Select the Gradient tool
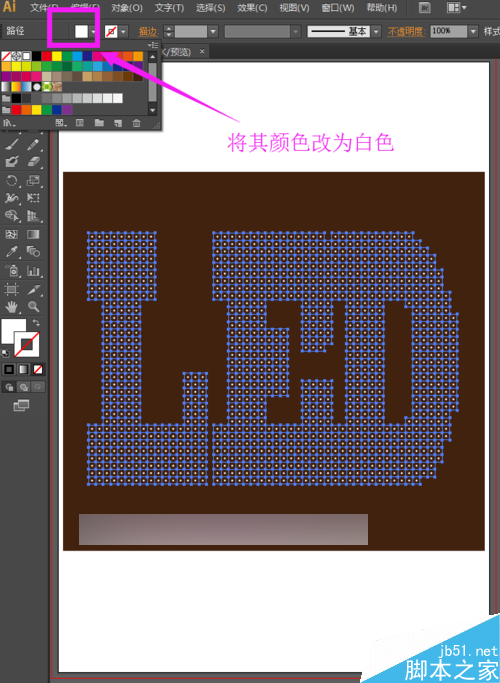The height and width of the screenshot is (683, 500). tap(34, 234)
